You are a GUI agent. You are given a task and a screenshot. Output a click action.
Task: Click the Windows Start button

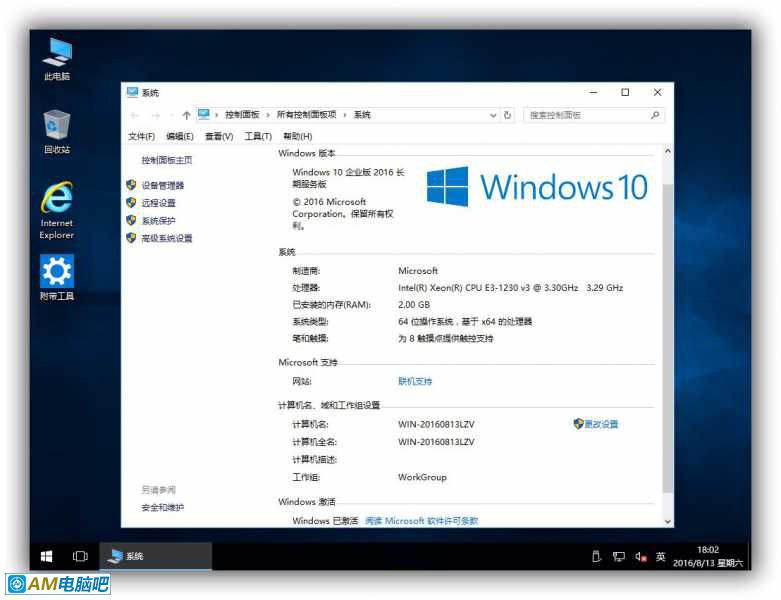pos(46,556)
